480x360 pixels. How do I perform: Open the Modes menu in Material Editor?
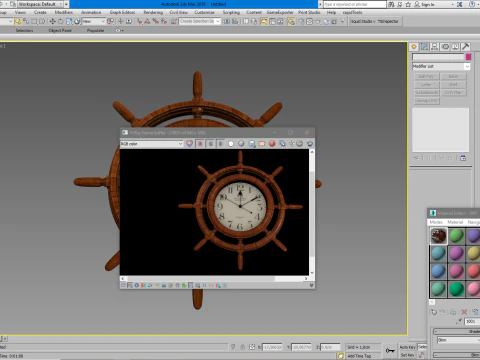click(436, 222)
